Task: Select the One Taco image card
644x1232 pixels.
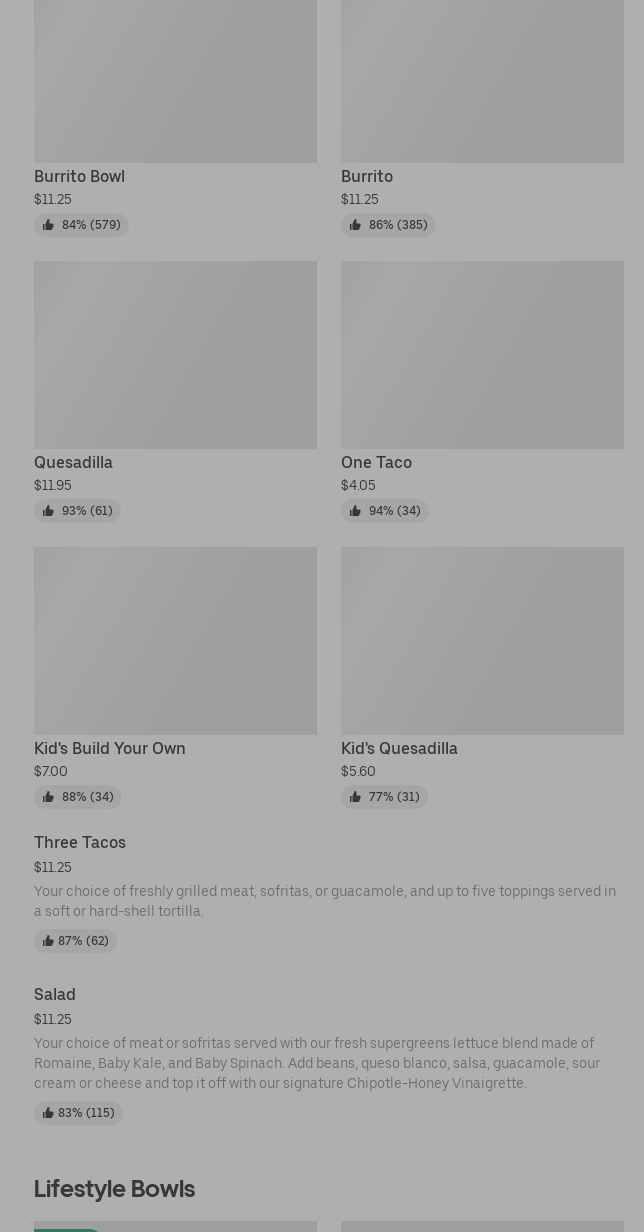Action: 482,355
